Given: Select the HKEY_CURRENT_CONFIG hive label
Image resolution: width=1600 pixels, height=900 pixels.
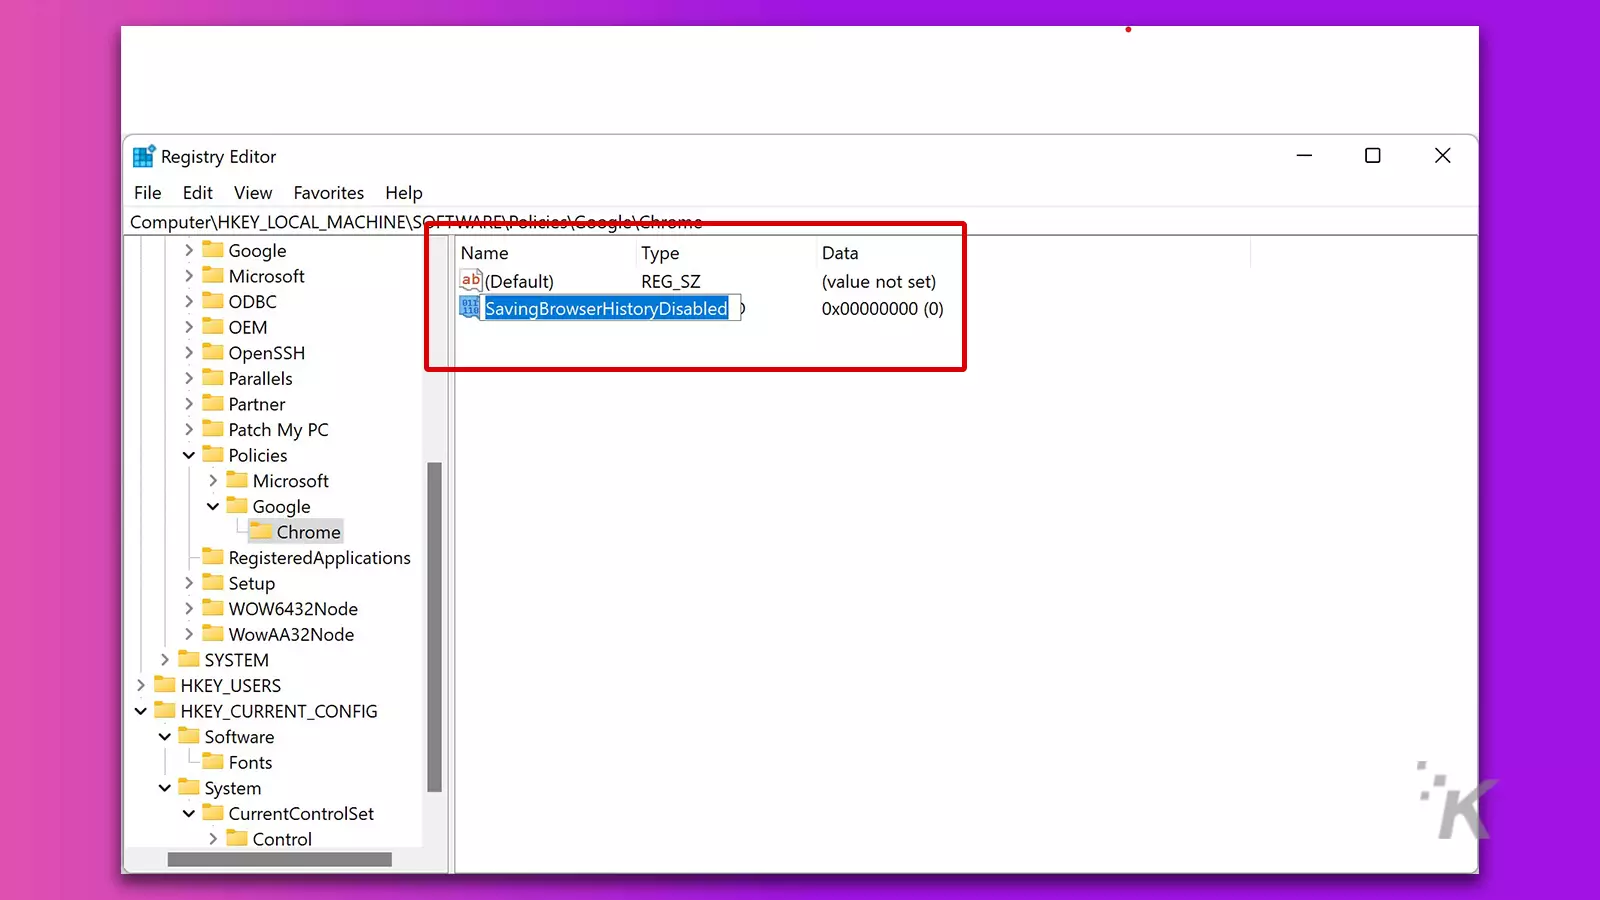Looking at the screenshot, I should point(279,711).
